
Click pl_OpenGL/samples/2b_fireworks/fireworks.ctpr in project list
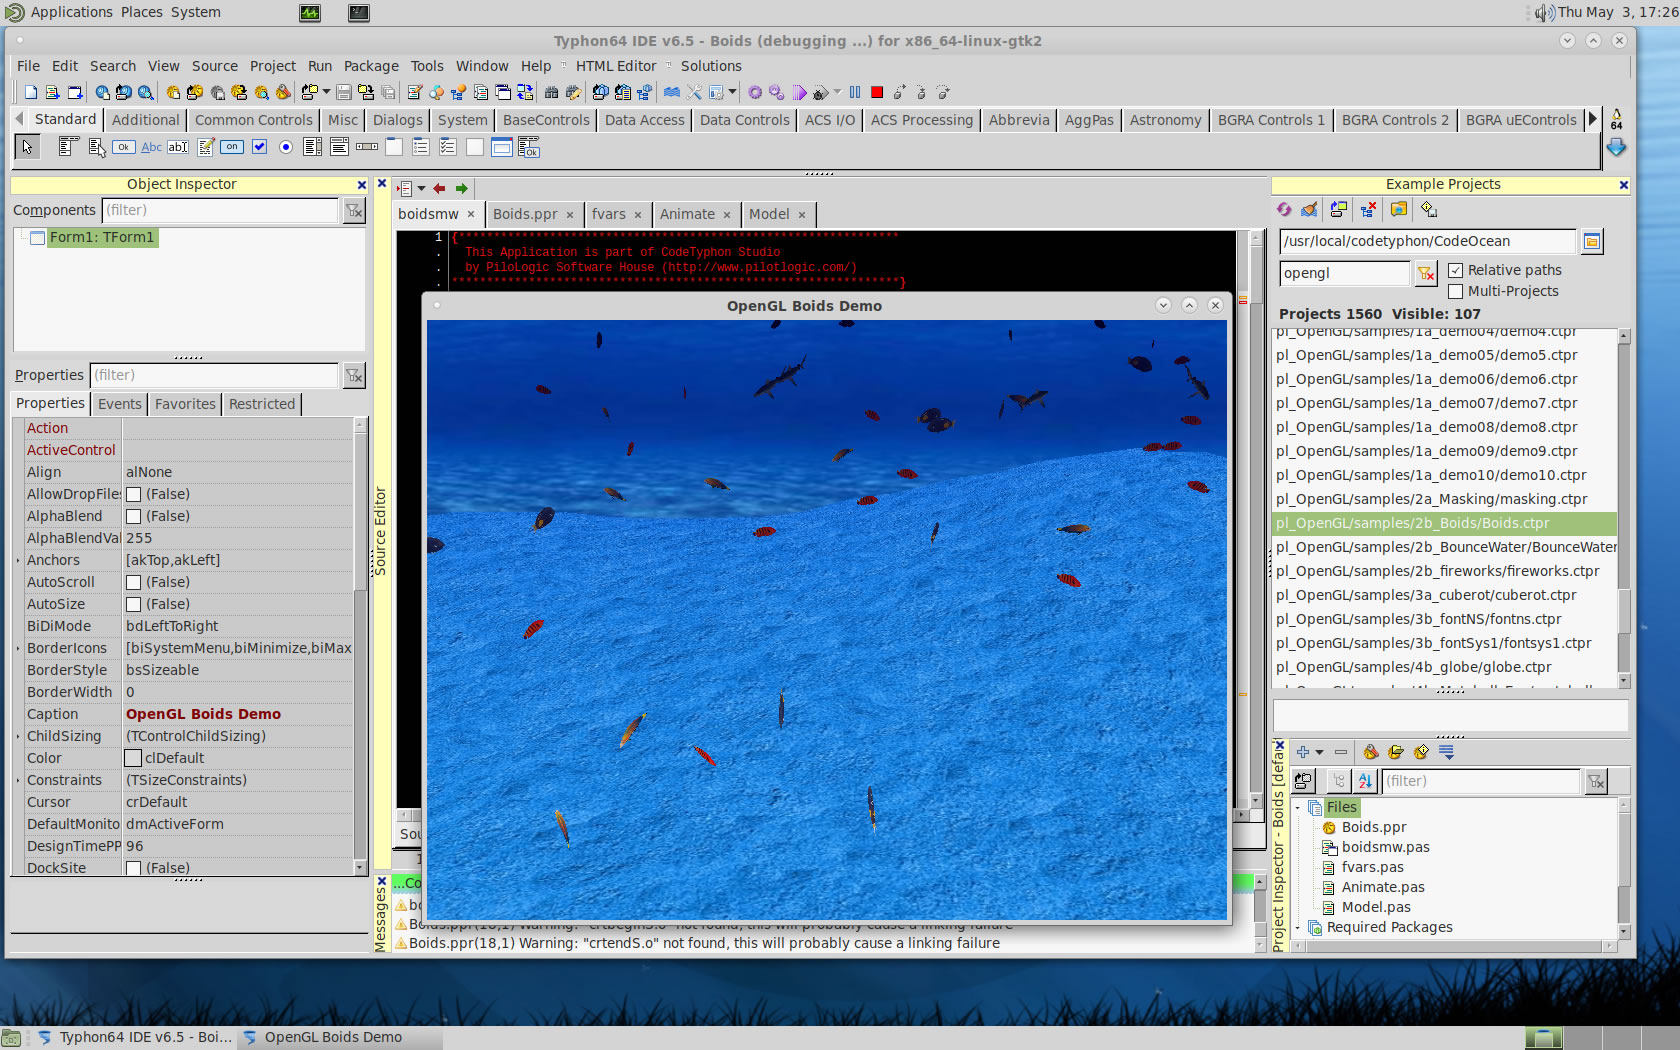click(x=1437, y=571)
